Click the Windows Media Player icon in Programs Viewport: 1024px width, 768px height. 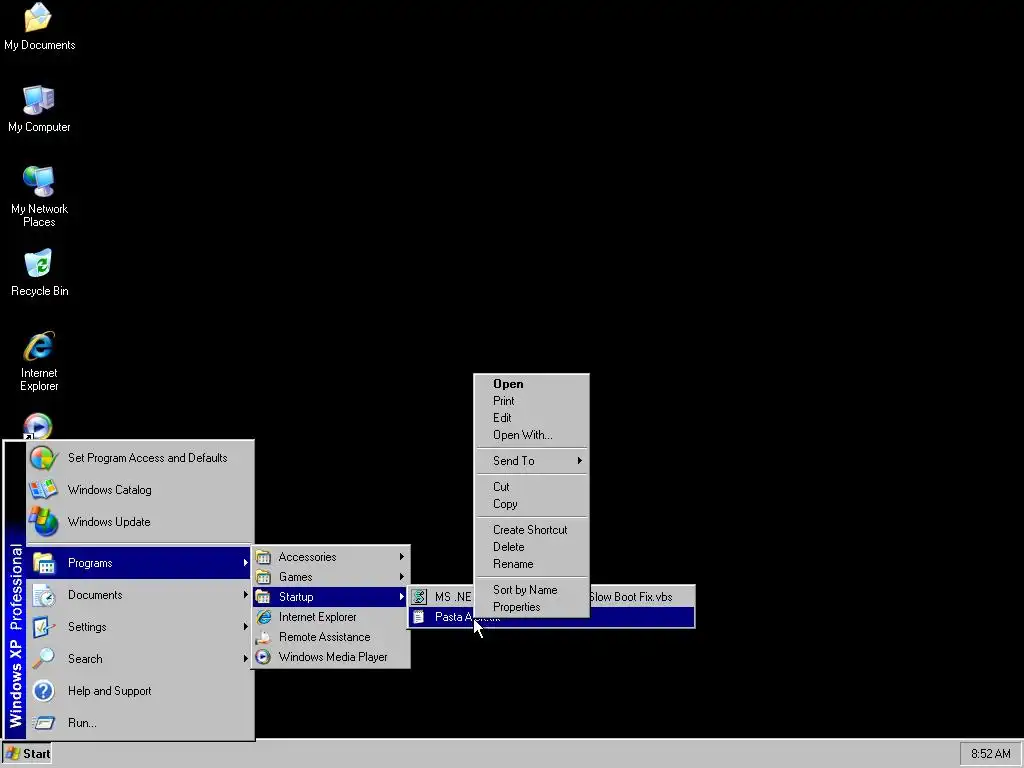pos(263,657)
